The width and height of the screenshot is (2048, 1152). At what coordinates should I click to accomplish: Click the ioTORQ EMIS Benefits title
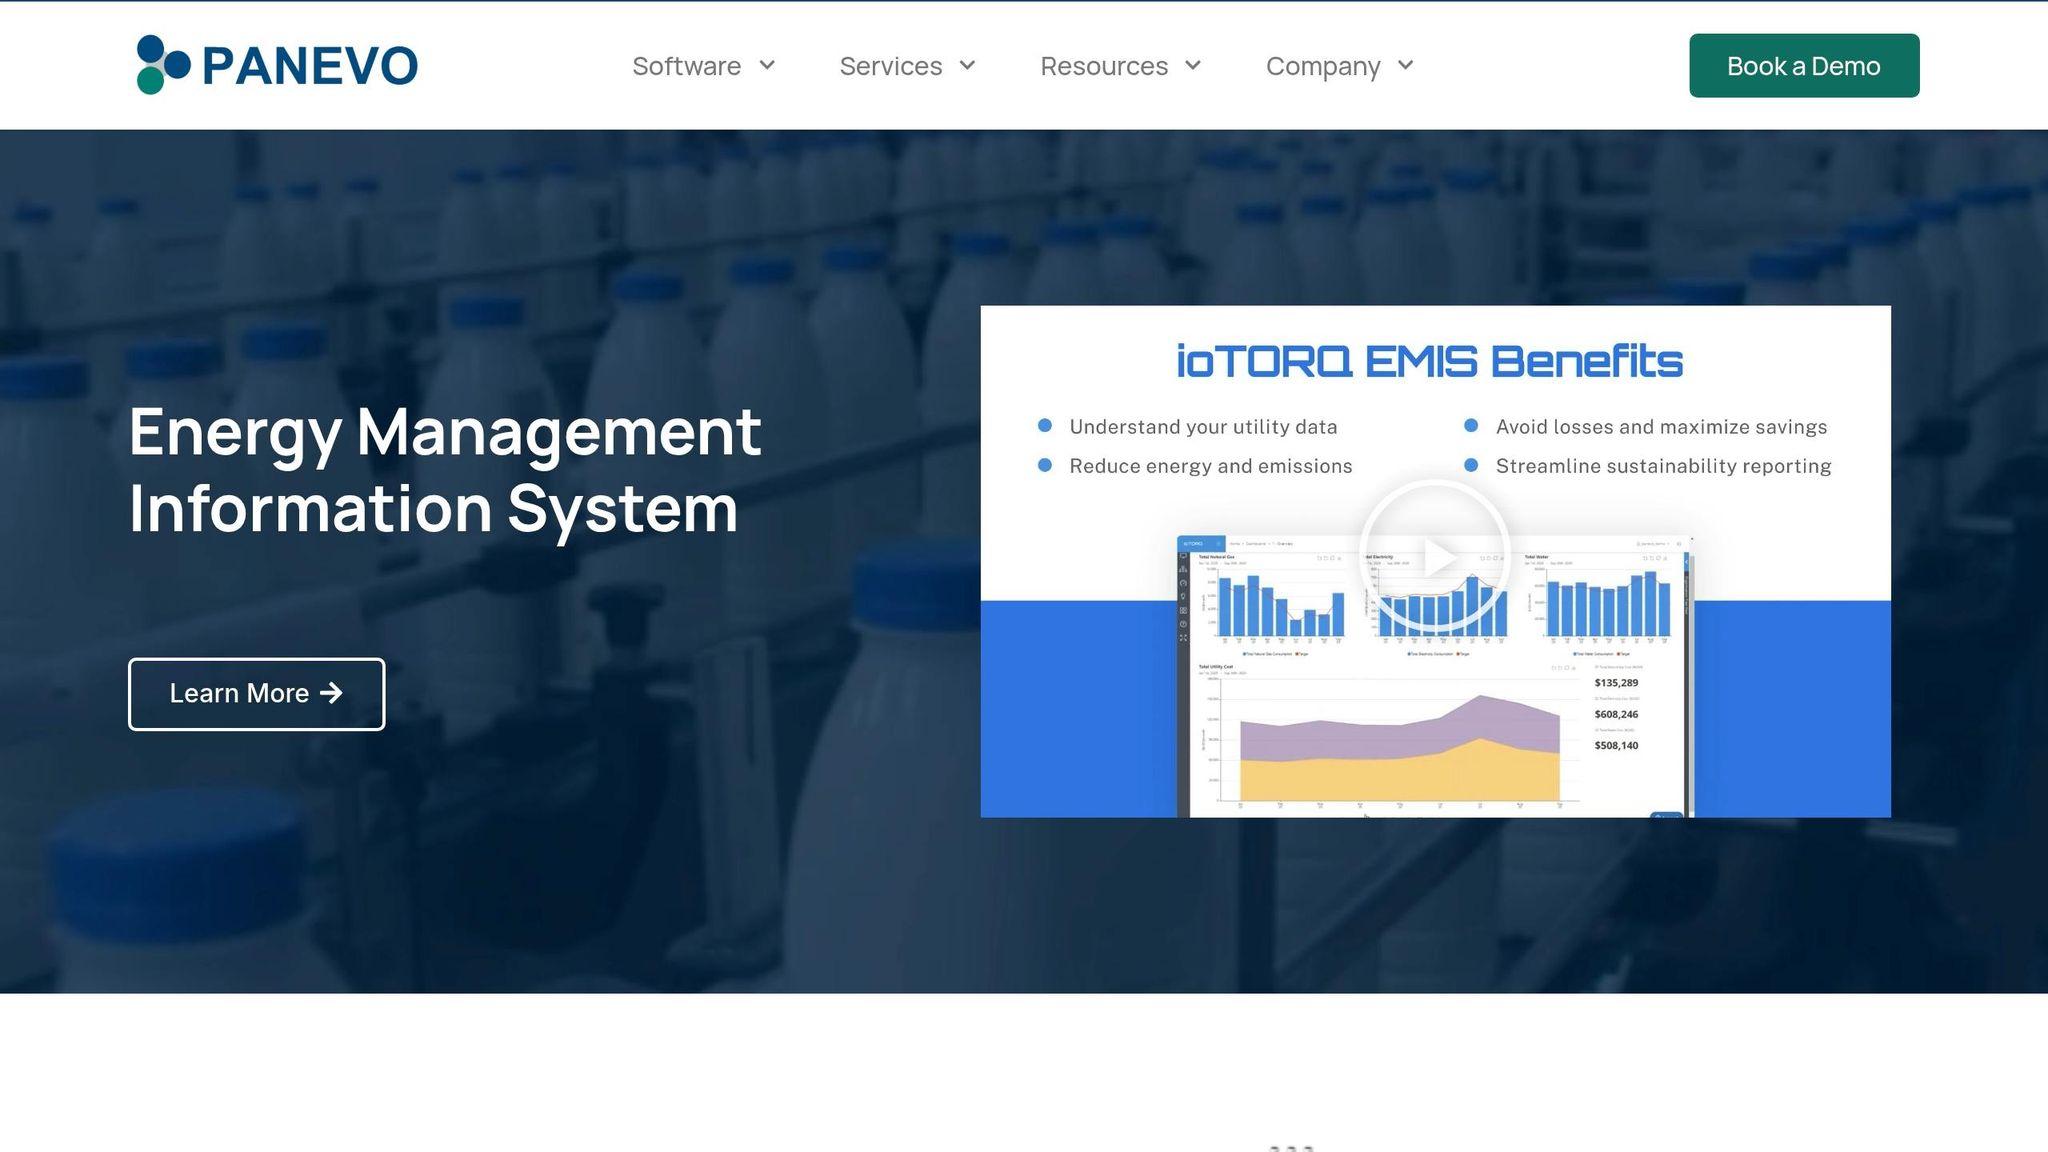(1429, 362)
